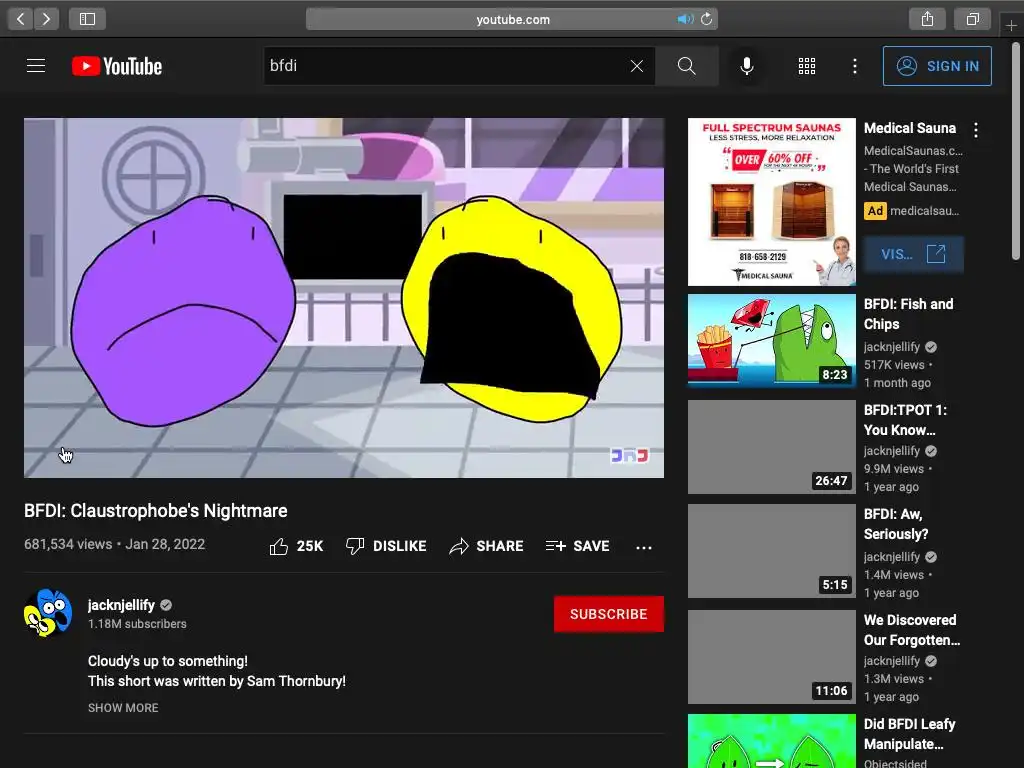Open the 26:47 BFDI:TPOT video thumbnail
The height and width of the screenshot is (768, 1024).
771,447
